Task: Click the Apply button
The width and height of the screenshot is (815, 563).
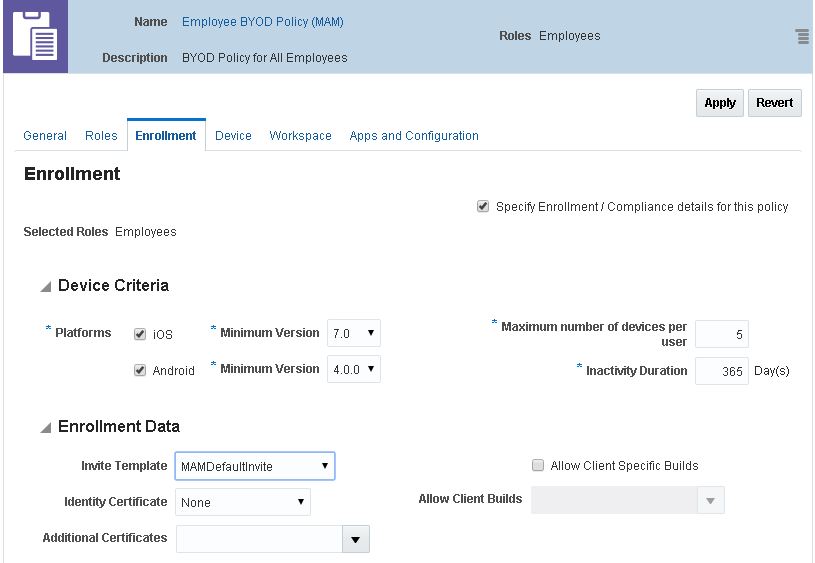Action: [x=720, y=103]
